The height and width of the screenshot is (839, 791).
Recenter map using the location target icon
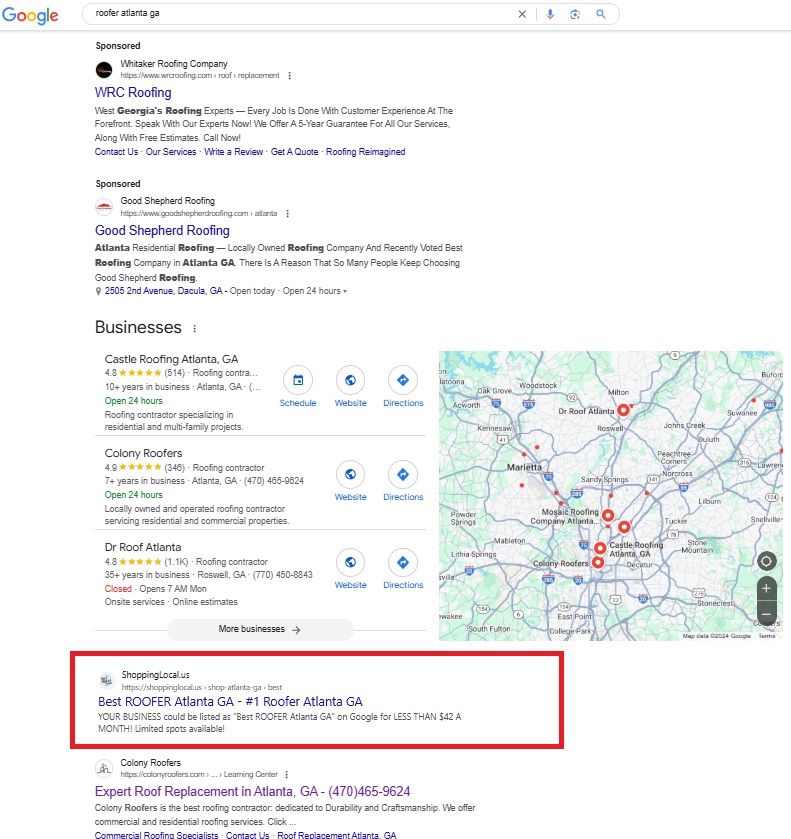[x=766, y=561]
